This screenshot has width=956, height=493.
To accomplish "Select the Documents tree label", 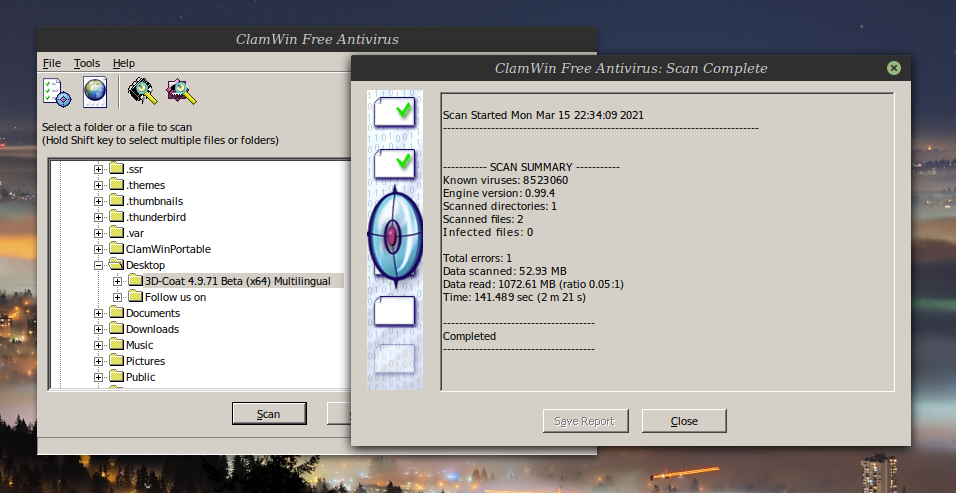I will (x=152, y=313).
